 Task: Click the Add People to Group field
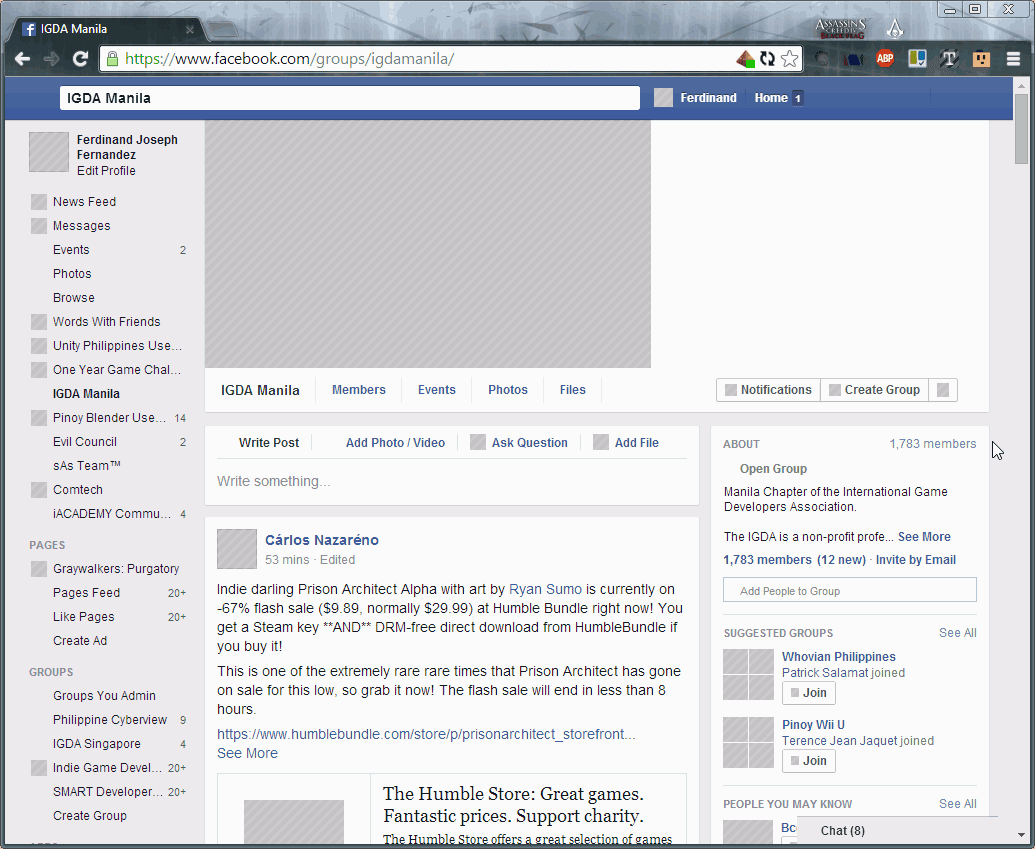click(850, 590)
